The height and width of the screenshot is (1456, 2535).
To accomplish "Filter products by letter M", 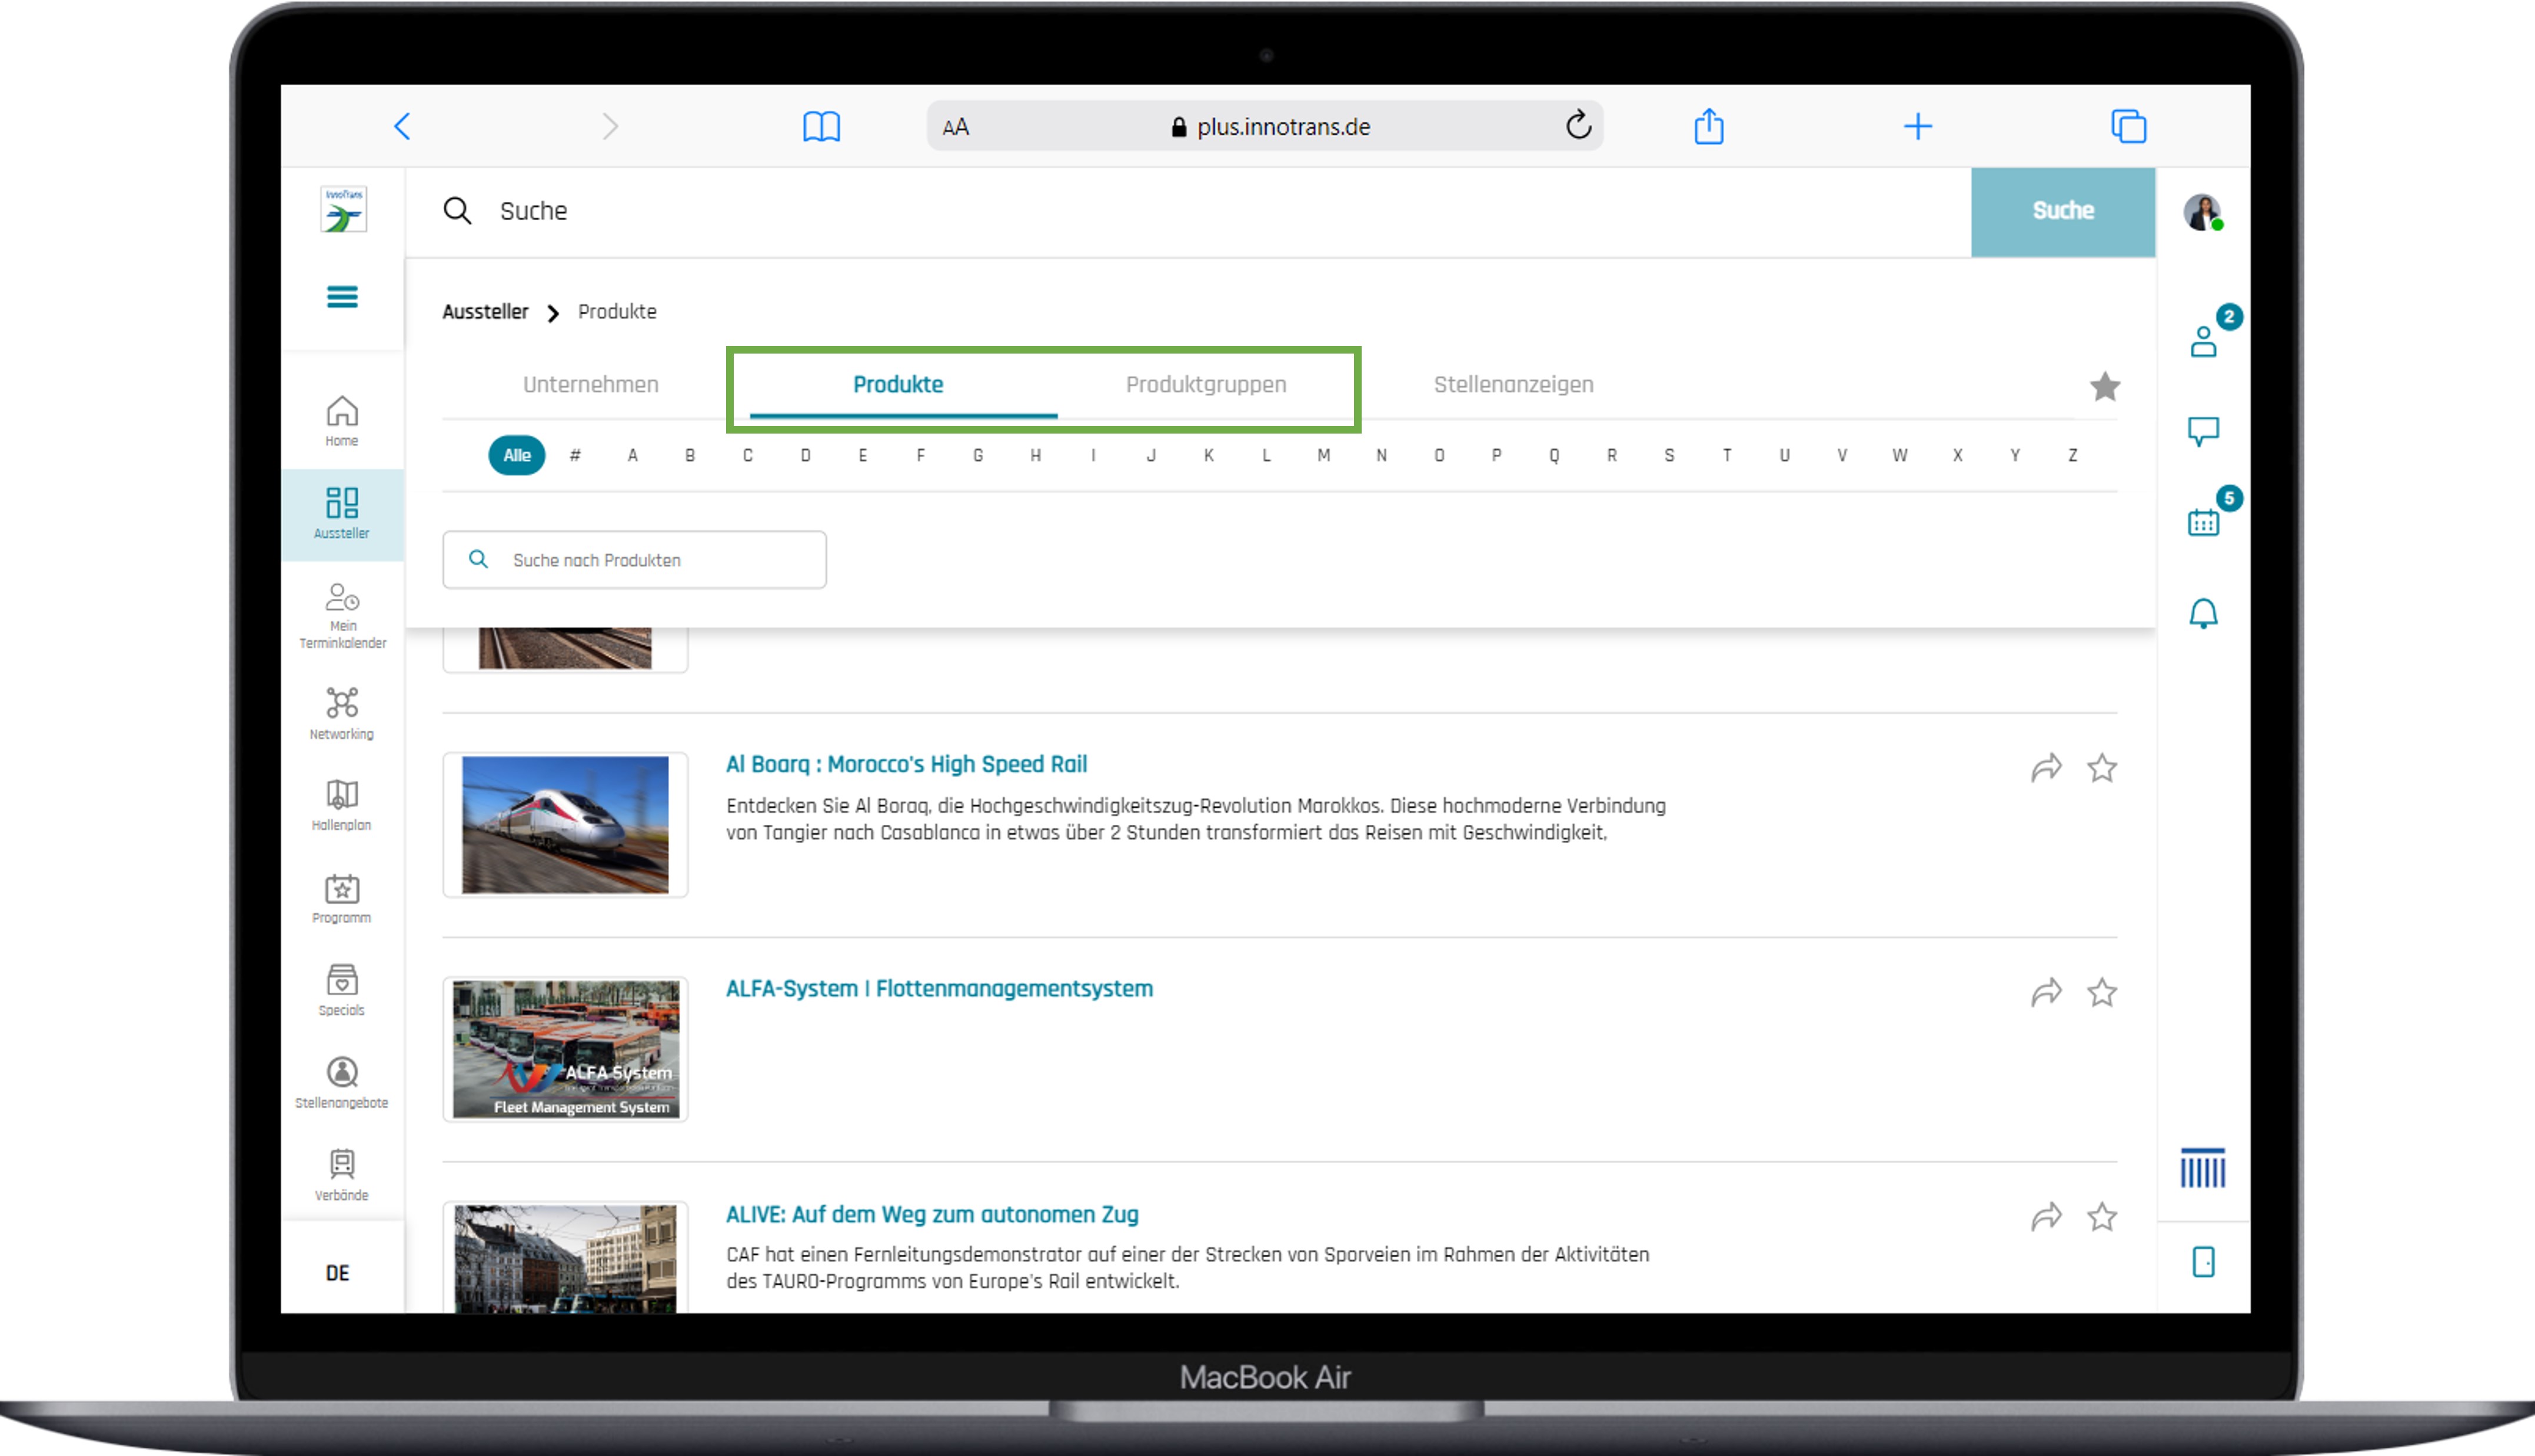I will [1323, 455].
